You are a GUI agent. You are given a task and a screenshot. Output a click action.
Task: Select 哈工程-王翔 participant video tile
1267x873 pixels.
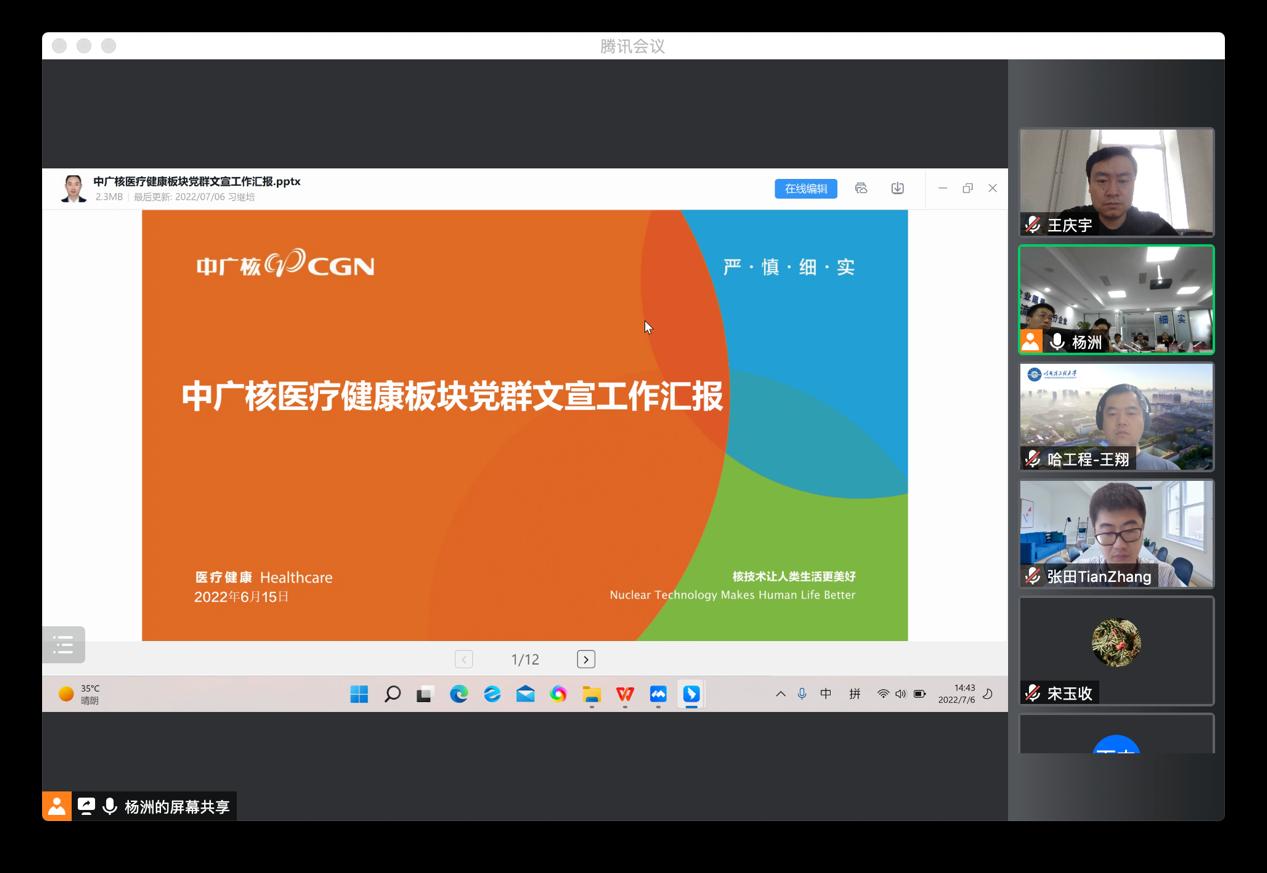coord(1116,417)
